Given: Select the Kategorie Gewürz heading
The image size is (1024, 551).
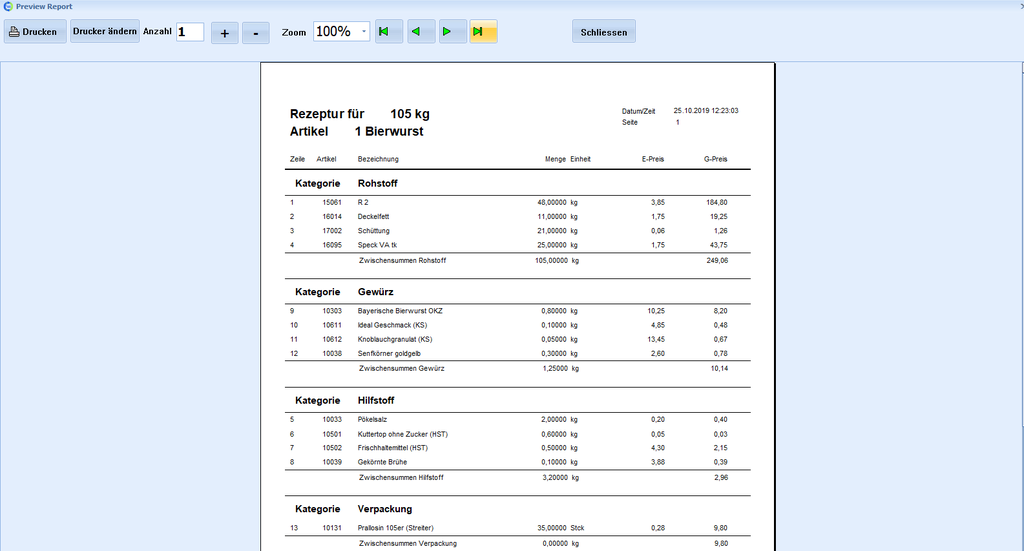Looking at the screenshot, I should click(344, 292).
